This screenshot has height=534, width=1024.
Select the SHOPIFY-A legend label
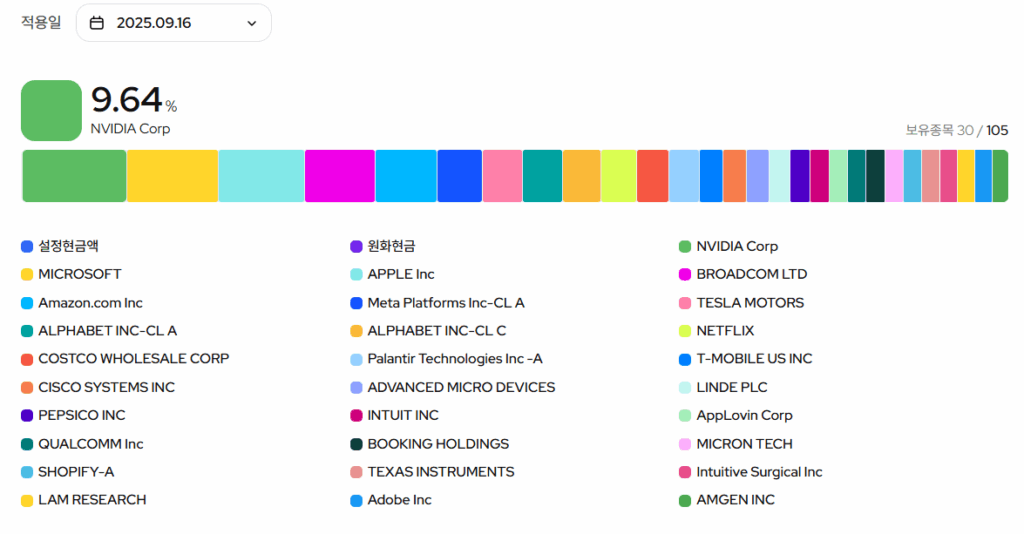[76, 471]
